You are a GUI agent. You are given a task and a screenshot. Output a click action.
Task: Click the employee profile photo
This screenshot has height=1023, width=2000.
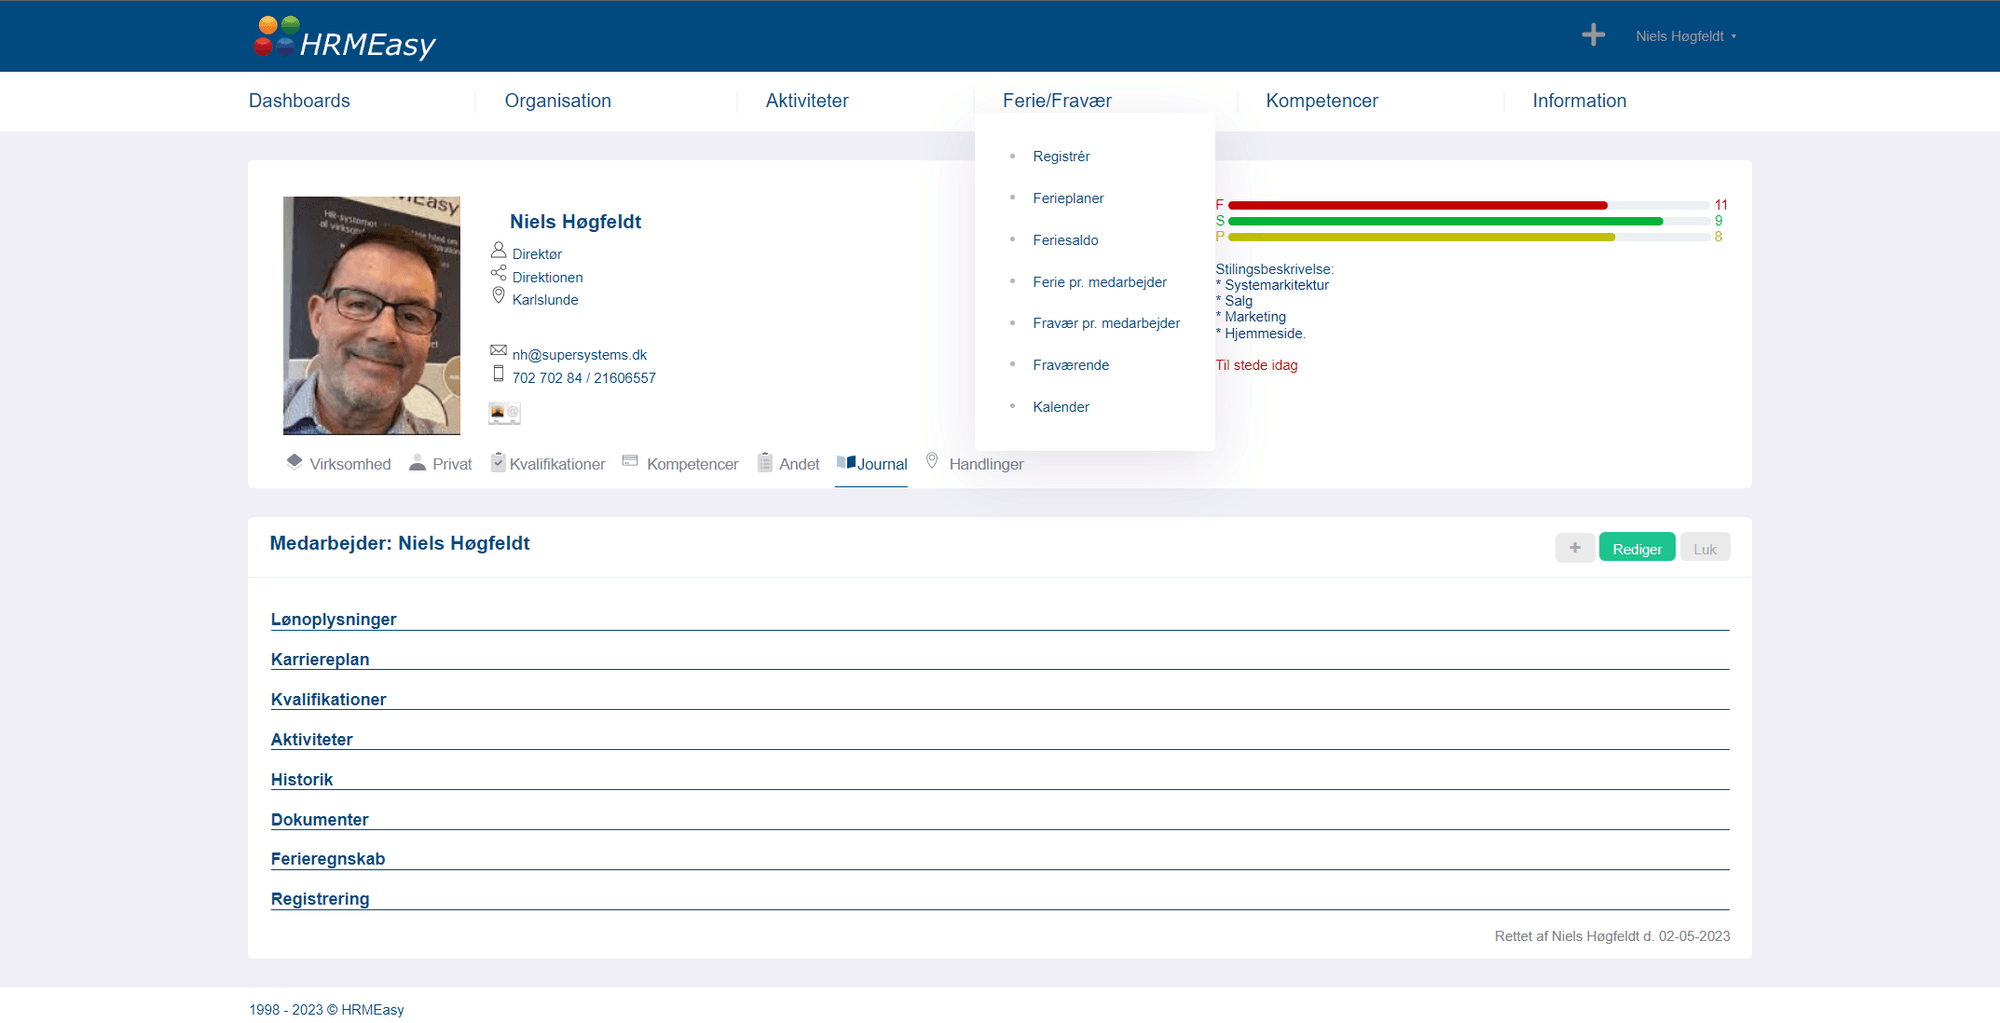click(371, 315)
